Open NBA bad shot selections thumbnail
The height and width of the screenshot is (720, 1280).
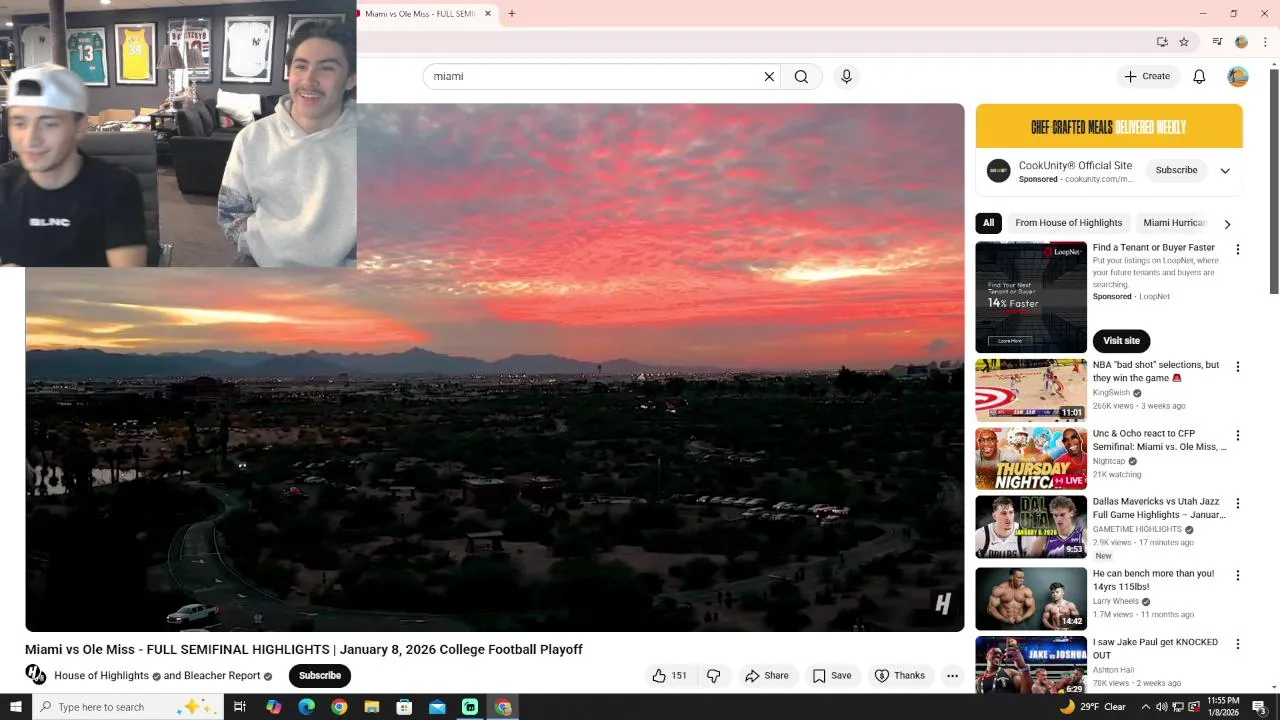(x=1031, y=390)
